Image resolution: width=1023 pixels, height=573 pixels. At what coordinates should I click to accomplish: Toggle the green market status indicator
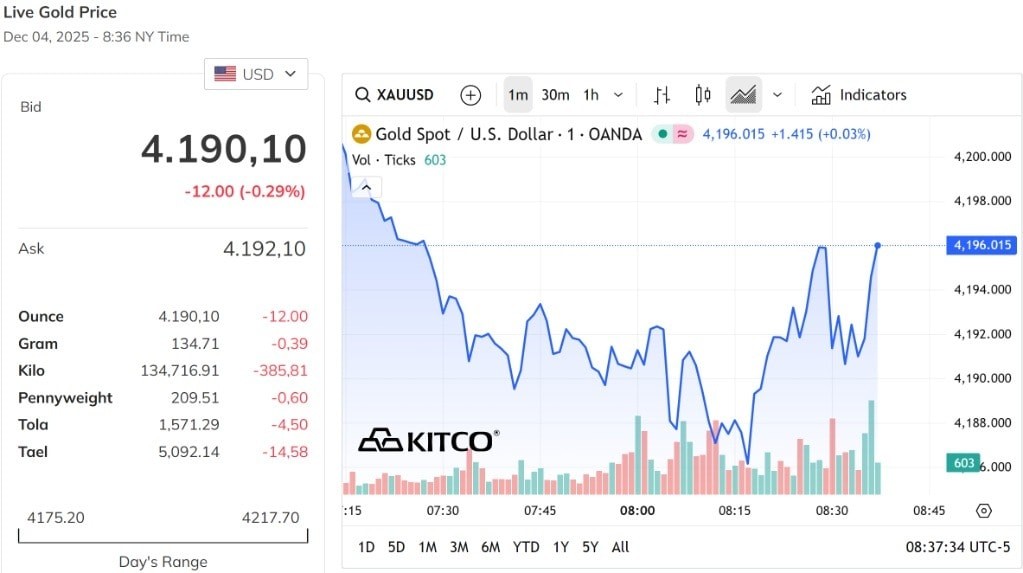click(x=662, y=134)
